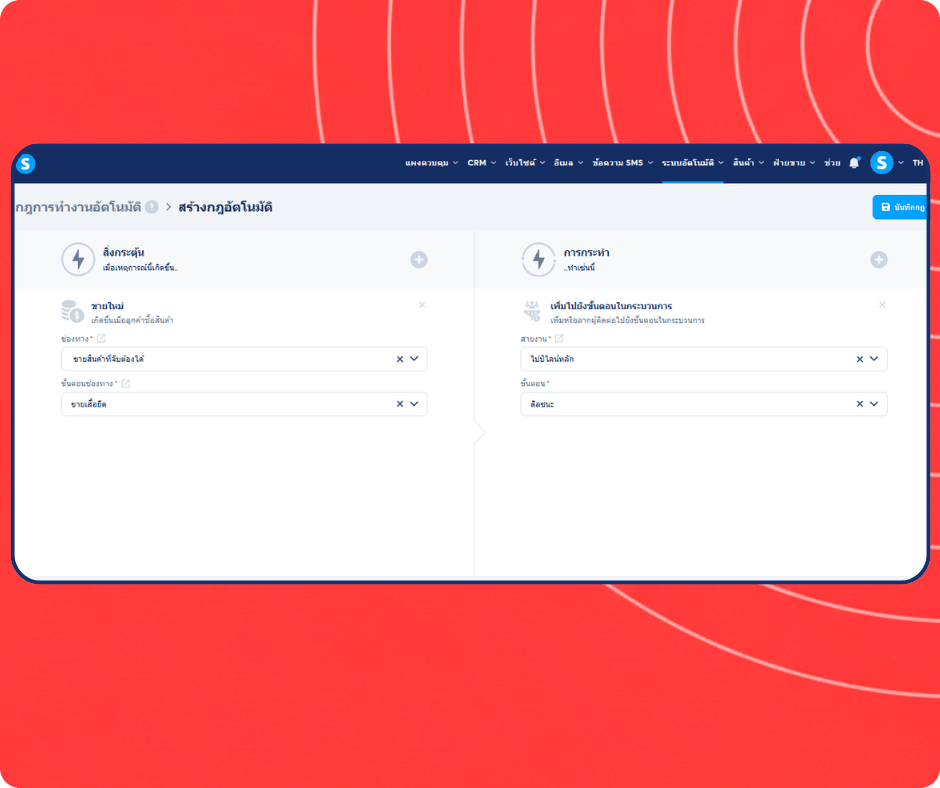940x788 pixels.
Task: Click the สร้างกฎอัตโนมัติ page title
Action: [225, 207]
